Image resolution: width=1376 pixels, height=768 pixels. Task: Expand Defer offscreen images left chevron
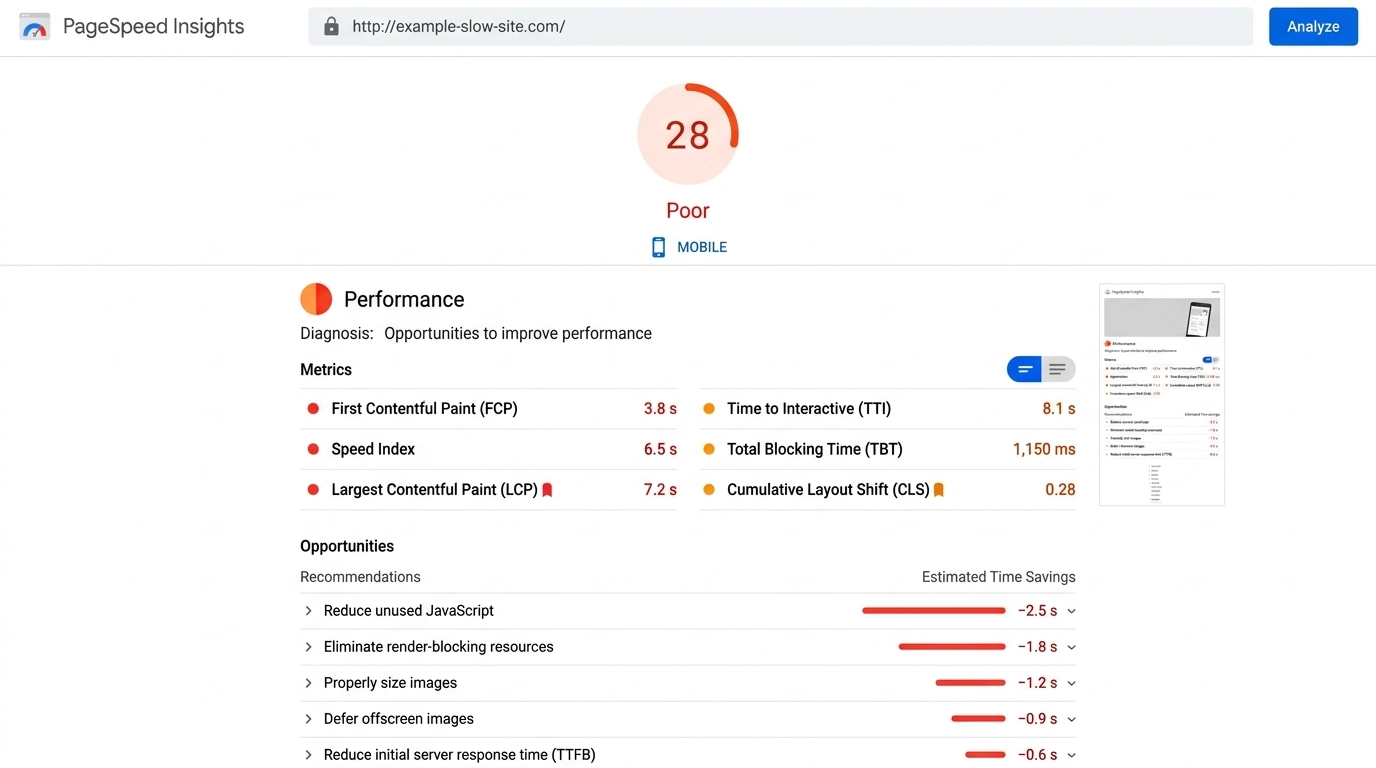(308, 719)
